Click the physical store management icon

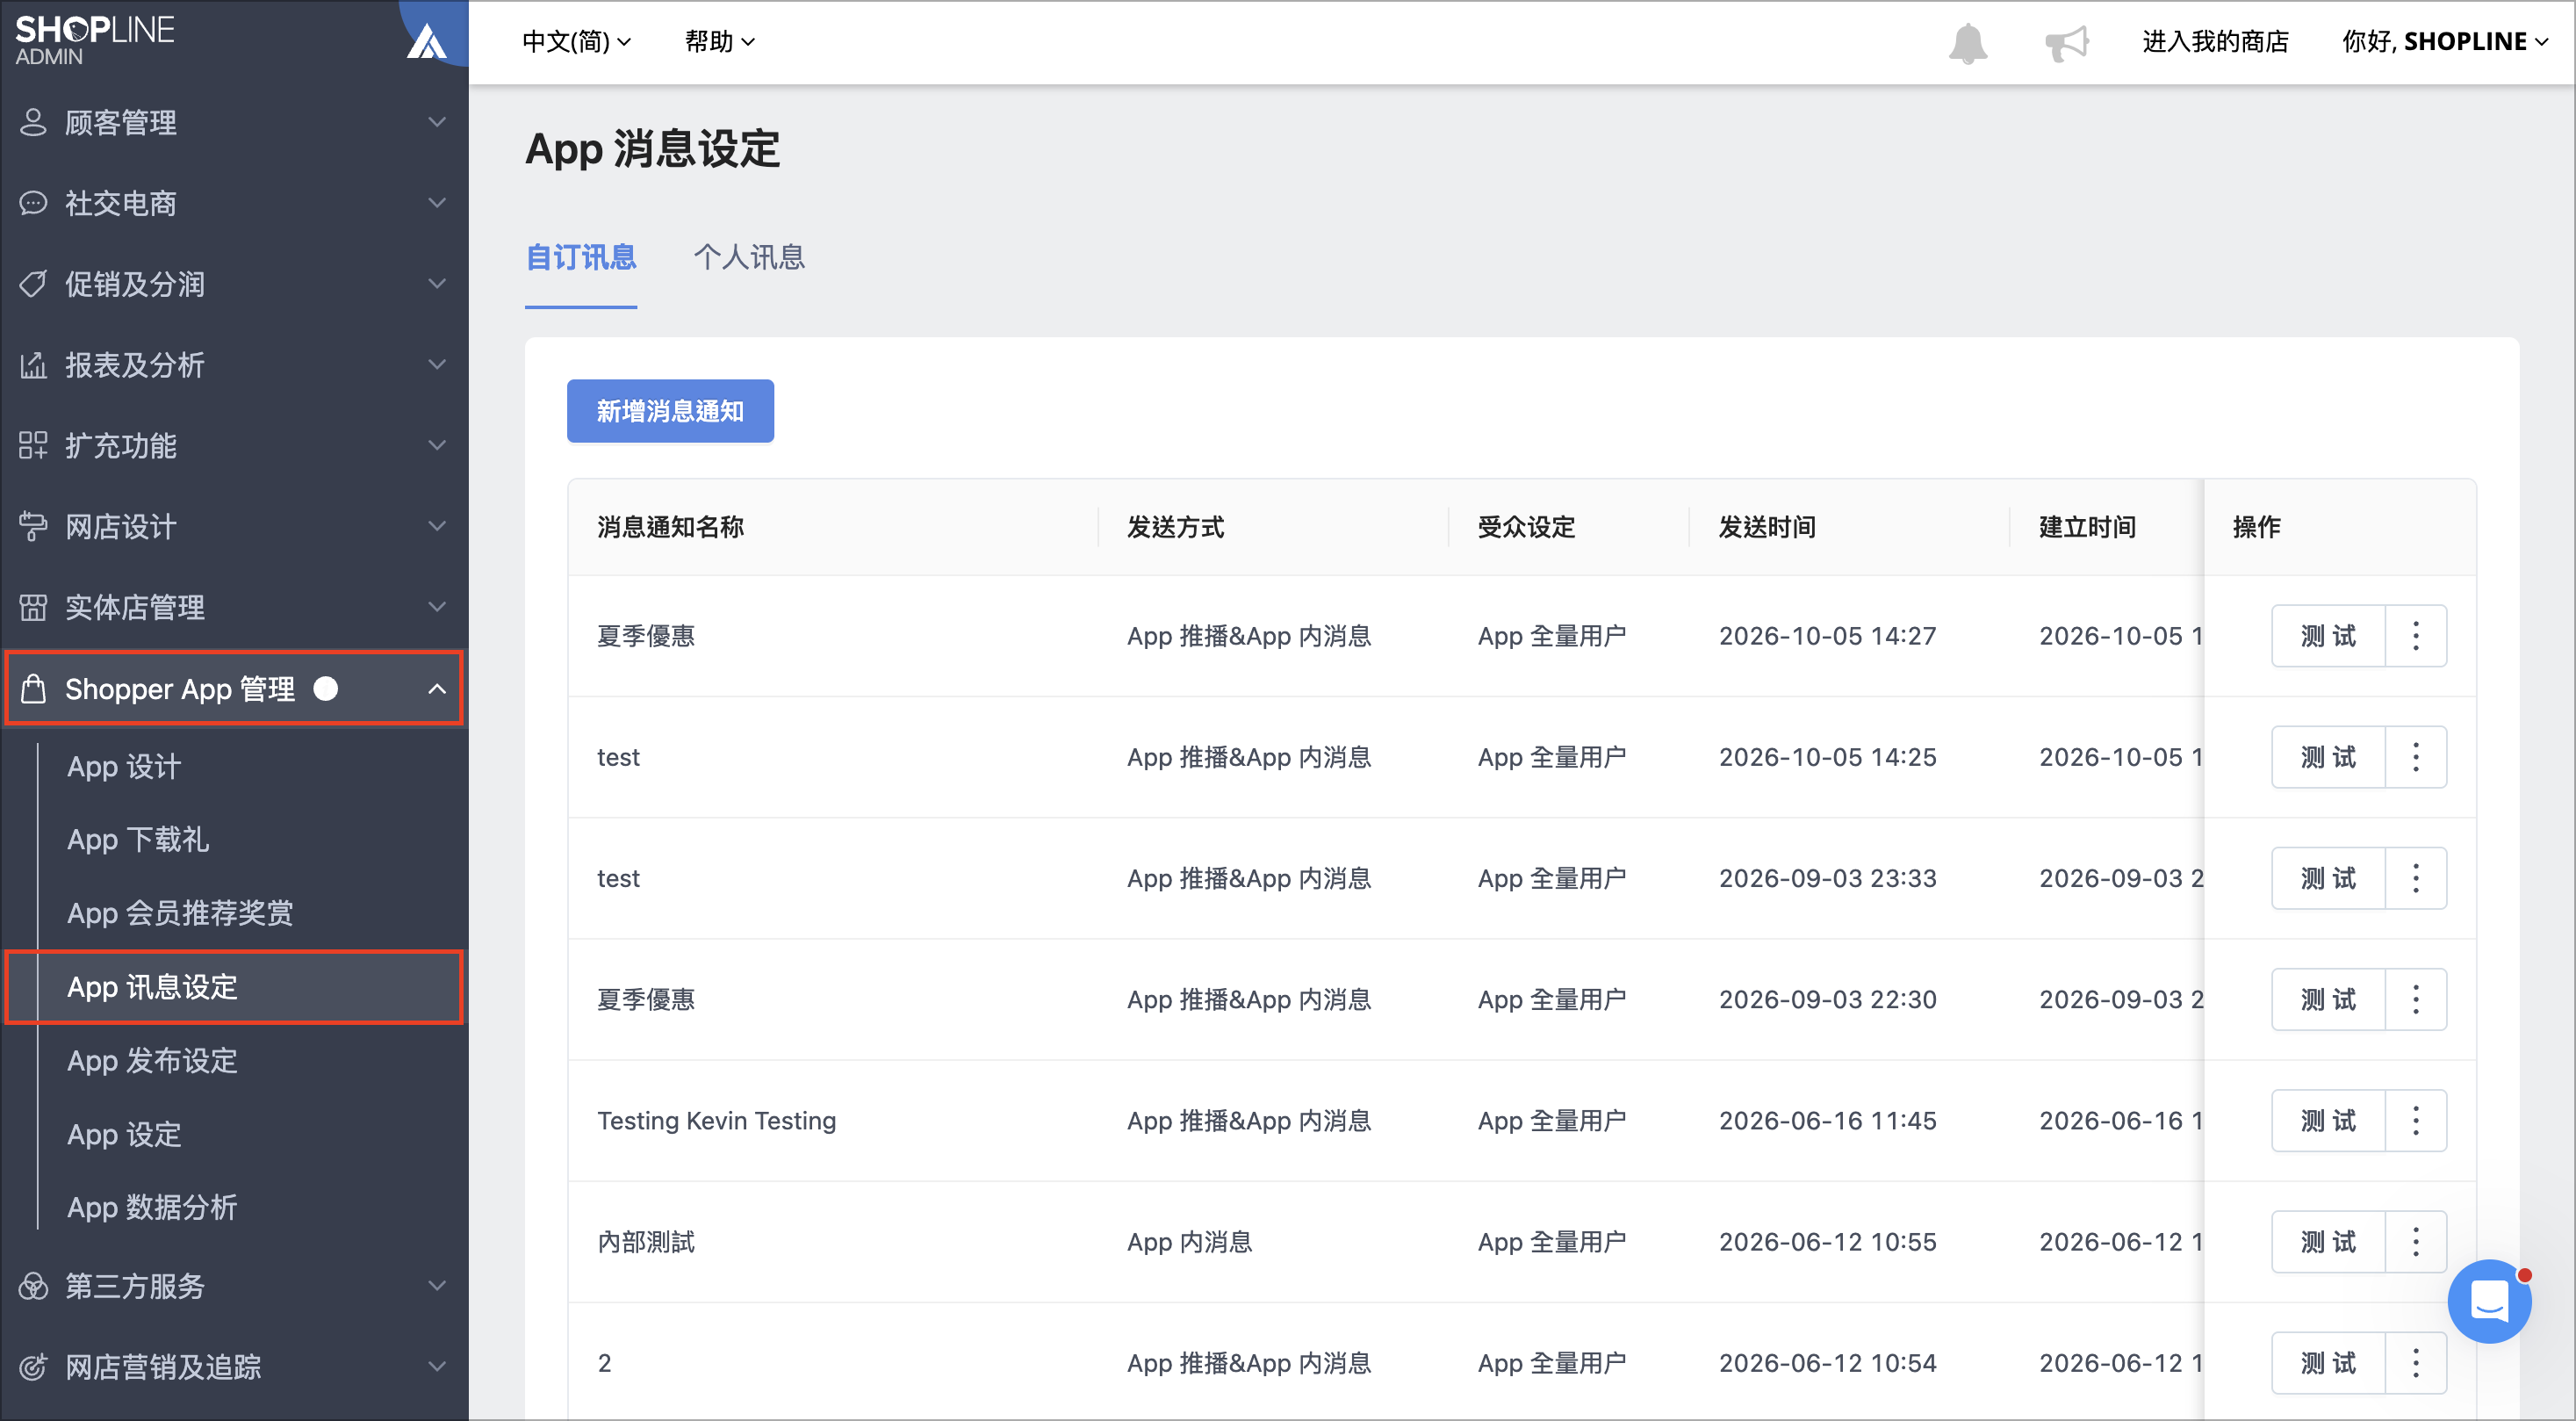pos(33,607)
